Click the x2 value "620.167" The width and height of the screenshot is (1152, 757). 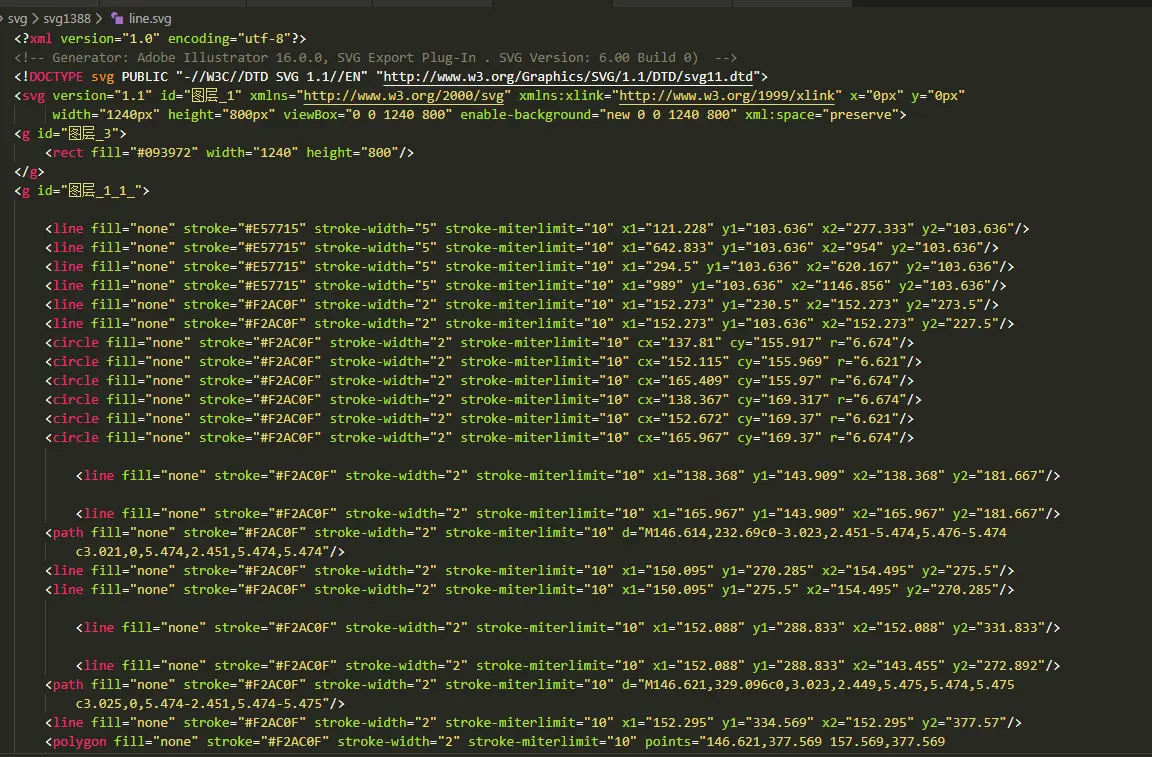point(864,267)
